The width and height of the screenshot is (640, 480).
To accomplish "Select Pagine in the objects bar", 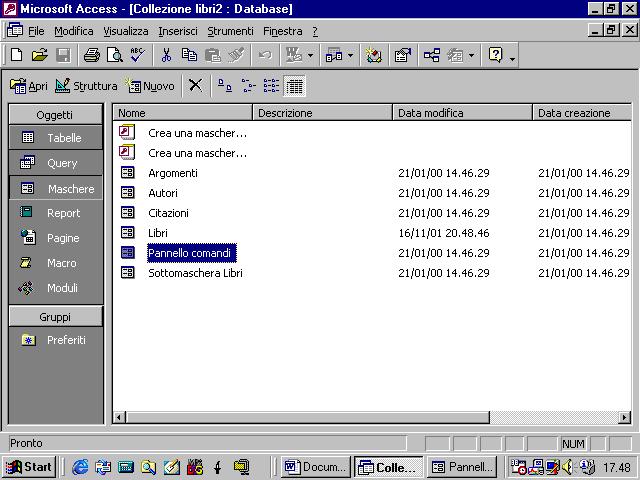I will pos(56,238).
